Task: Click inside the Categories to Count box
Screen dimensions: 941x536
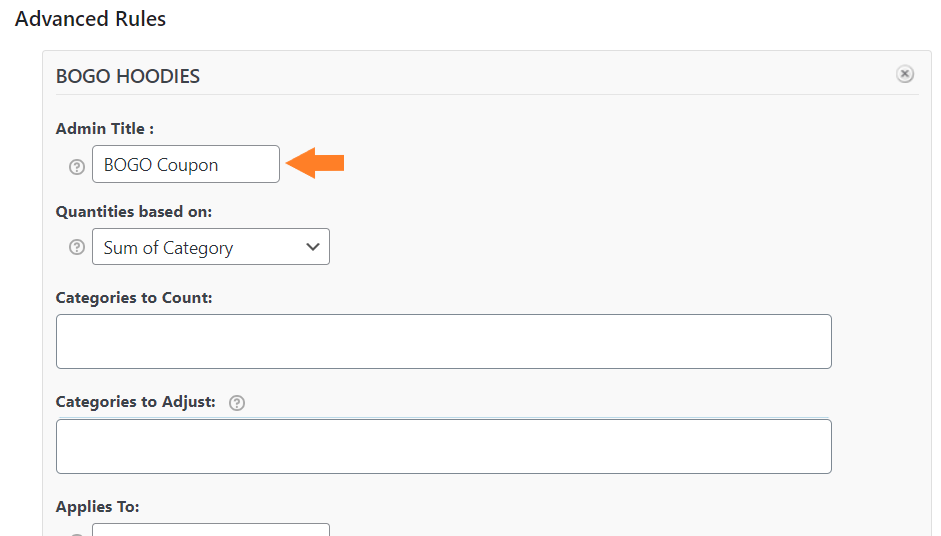Action: coord(443,342)
